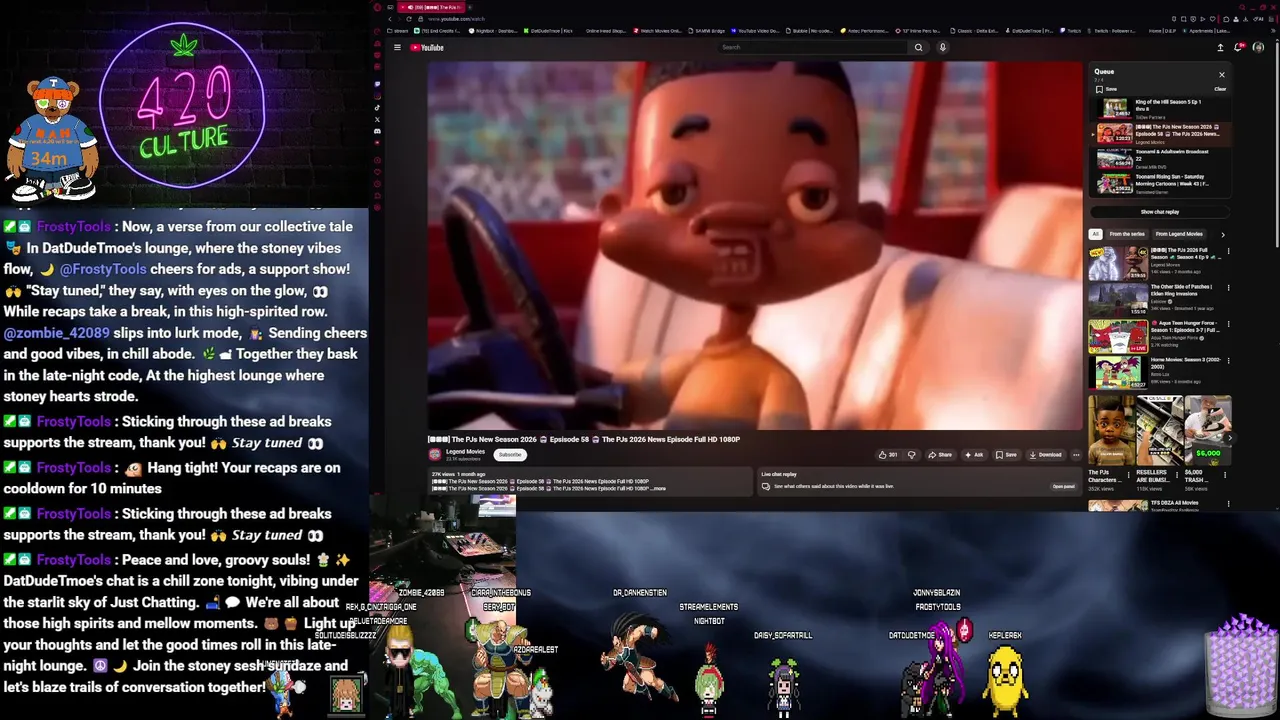The image size is (1280, 720).
Task: Open the $6,000 TRASH short
Action: click(x=1207, y=430)
